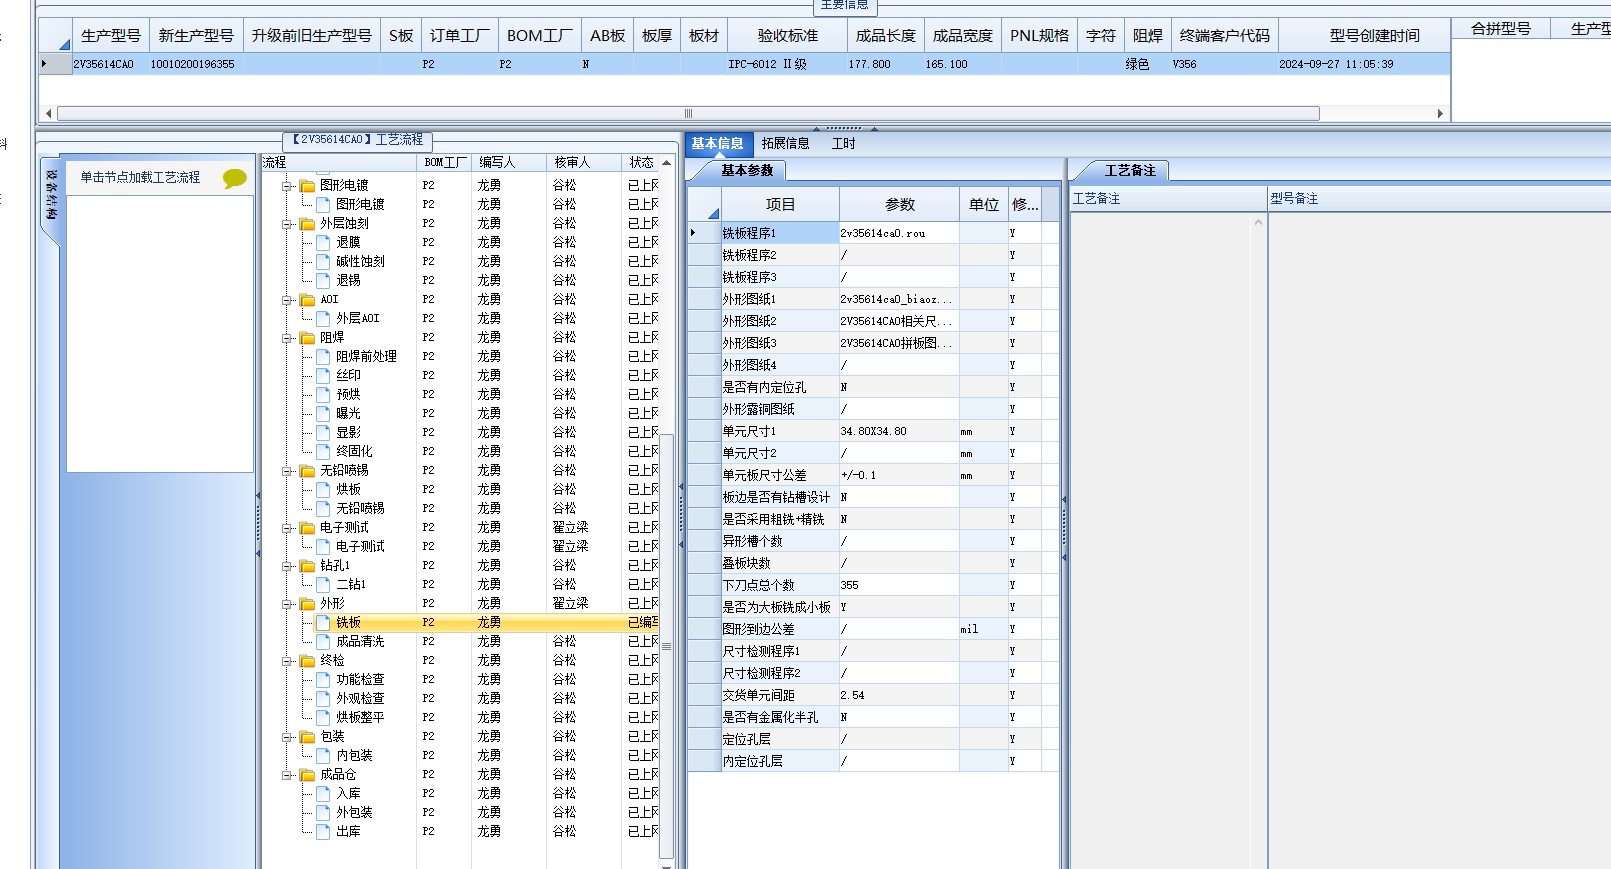The height and width of the screenshot is (869, 1611).
Task: Click the folder icon beside AOI
Action: click(308, 300)
